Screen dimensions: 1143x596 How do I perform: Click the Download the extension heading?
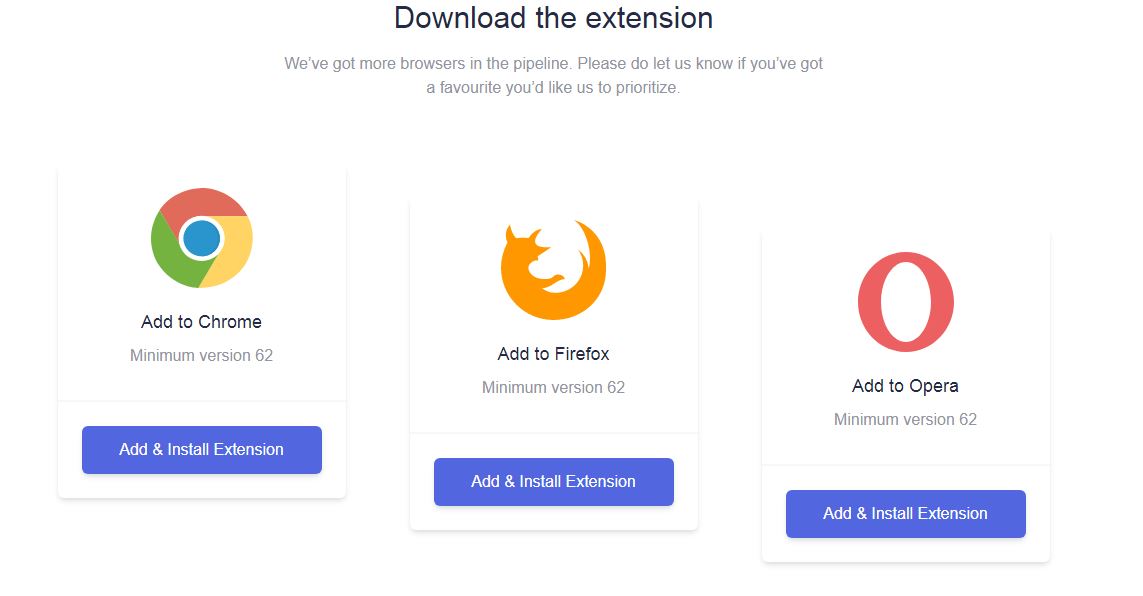coord(554,17)
